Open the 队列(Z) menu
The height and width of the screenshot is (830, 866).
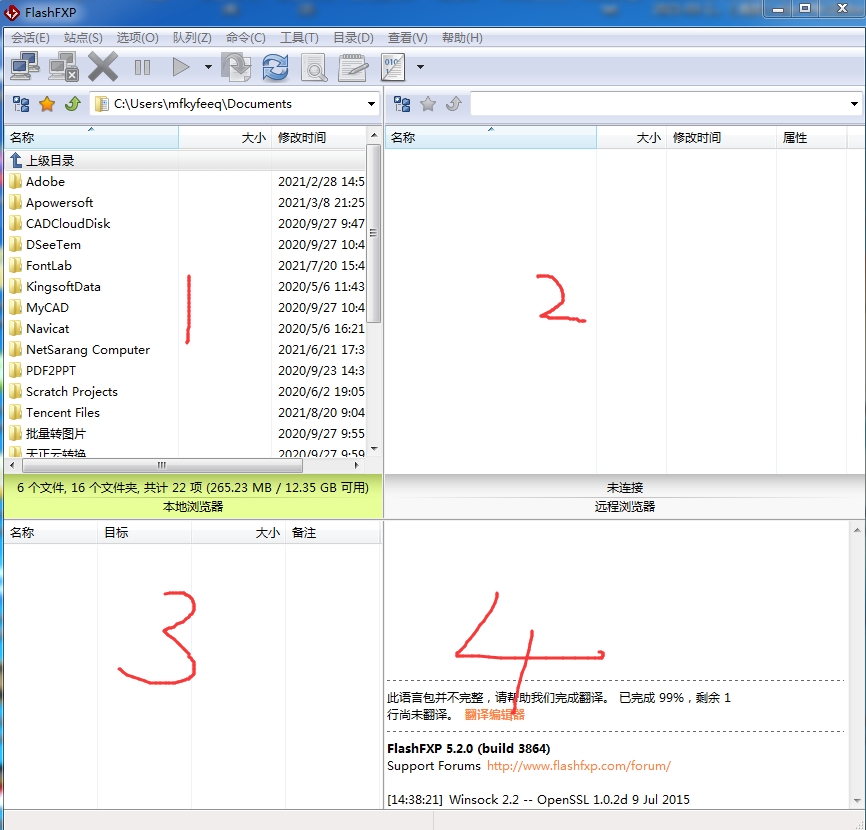click(x=192, y=38)
